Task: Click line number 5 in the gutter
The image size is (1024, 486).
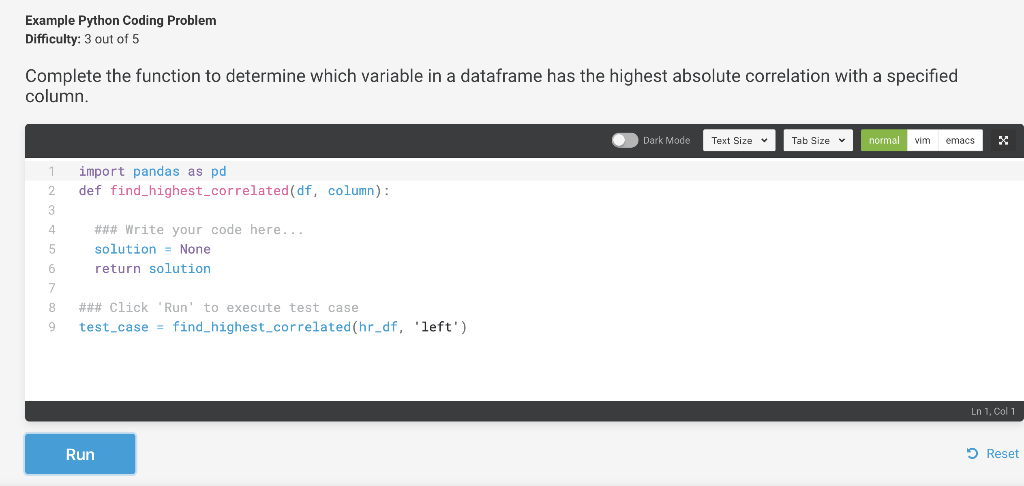Action: click(52, 249)
